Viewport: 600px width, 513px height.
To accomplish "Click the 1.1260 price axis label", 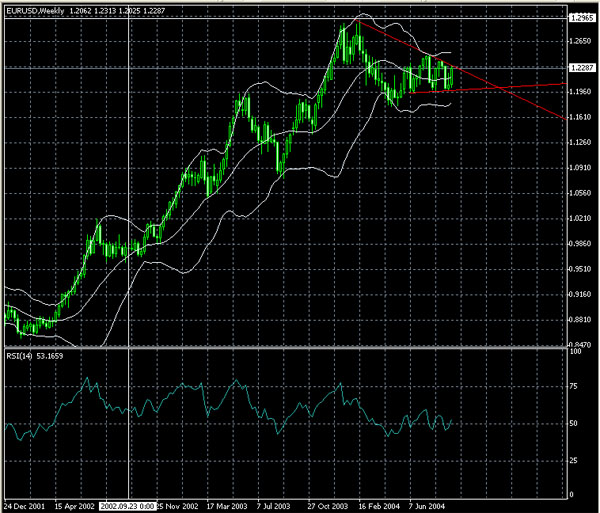I will pos(581,142).
